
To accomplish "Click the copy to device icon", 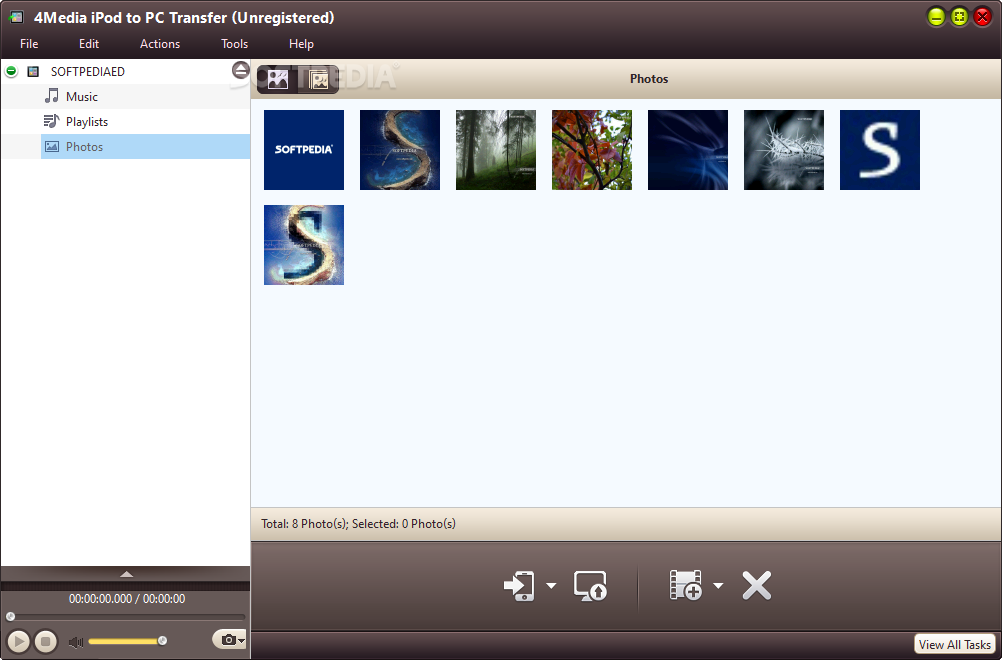I will (519, 585).
